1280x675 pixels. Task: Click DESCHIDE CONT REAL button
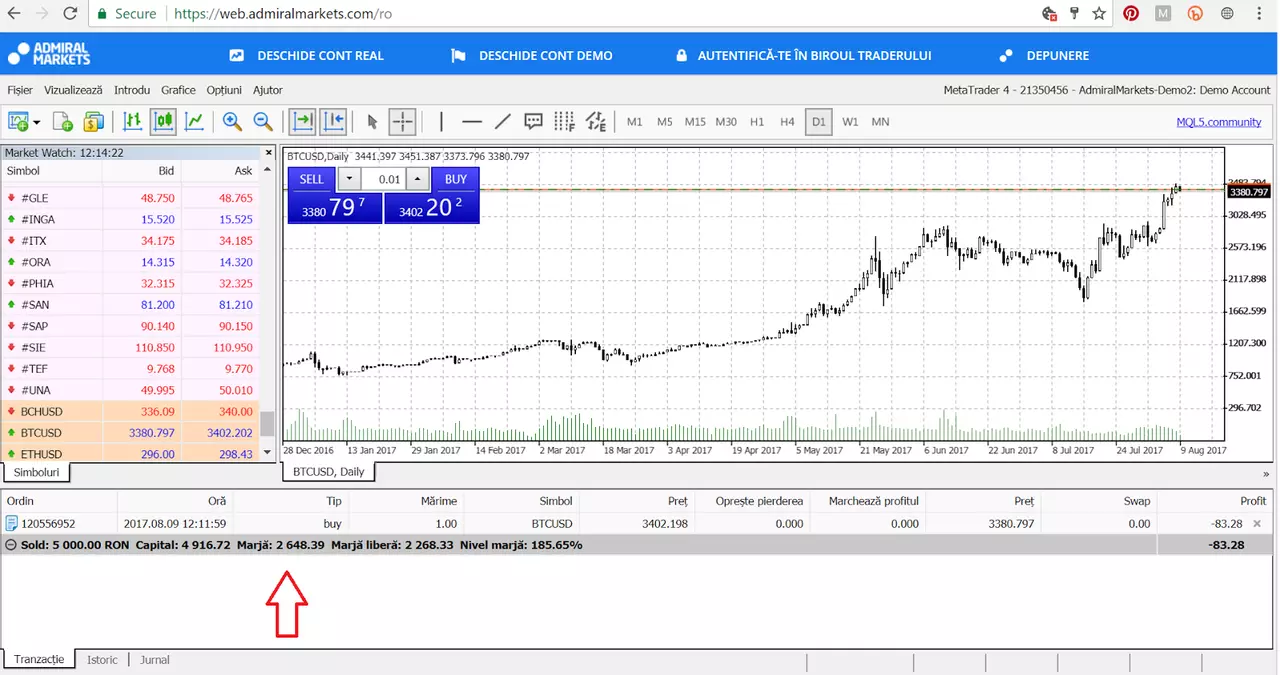click(306, 56)
